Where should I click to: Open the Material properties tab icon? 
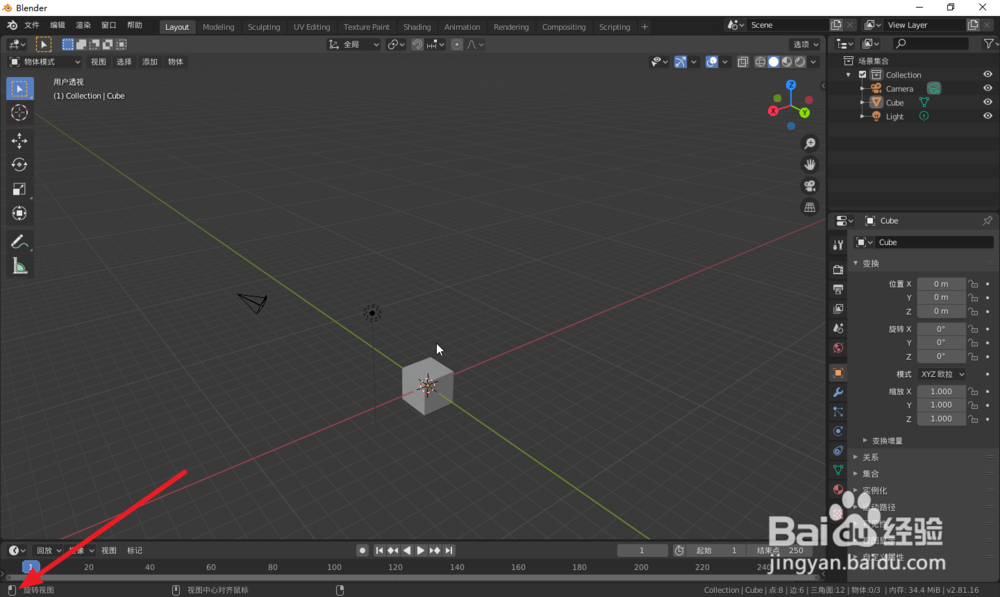pos(838,489)
